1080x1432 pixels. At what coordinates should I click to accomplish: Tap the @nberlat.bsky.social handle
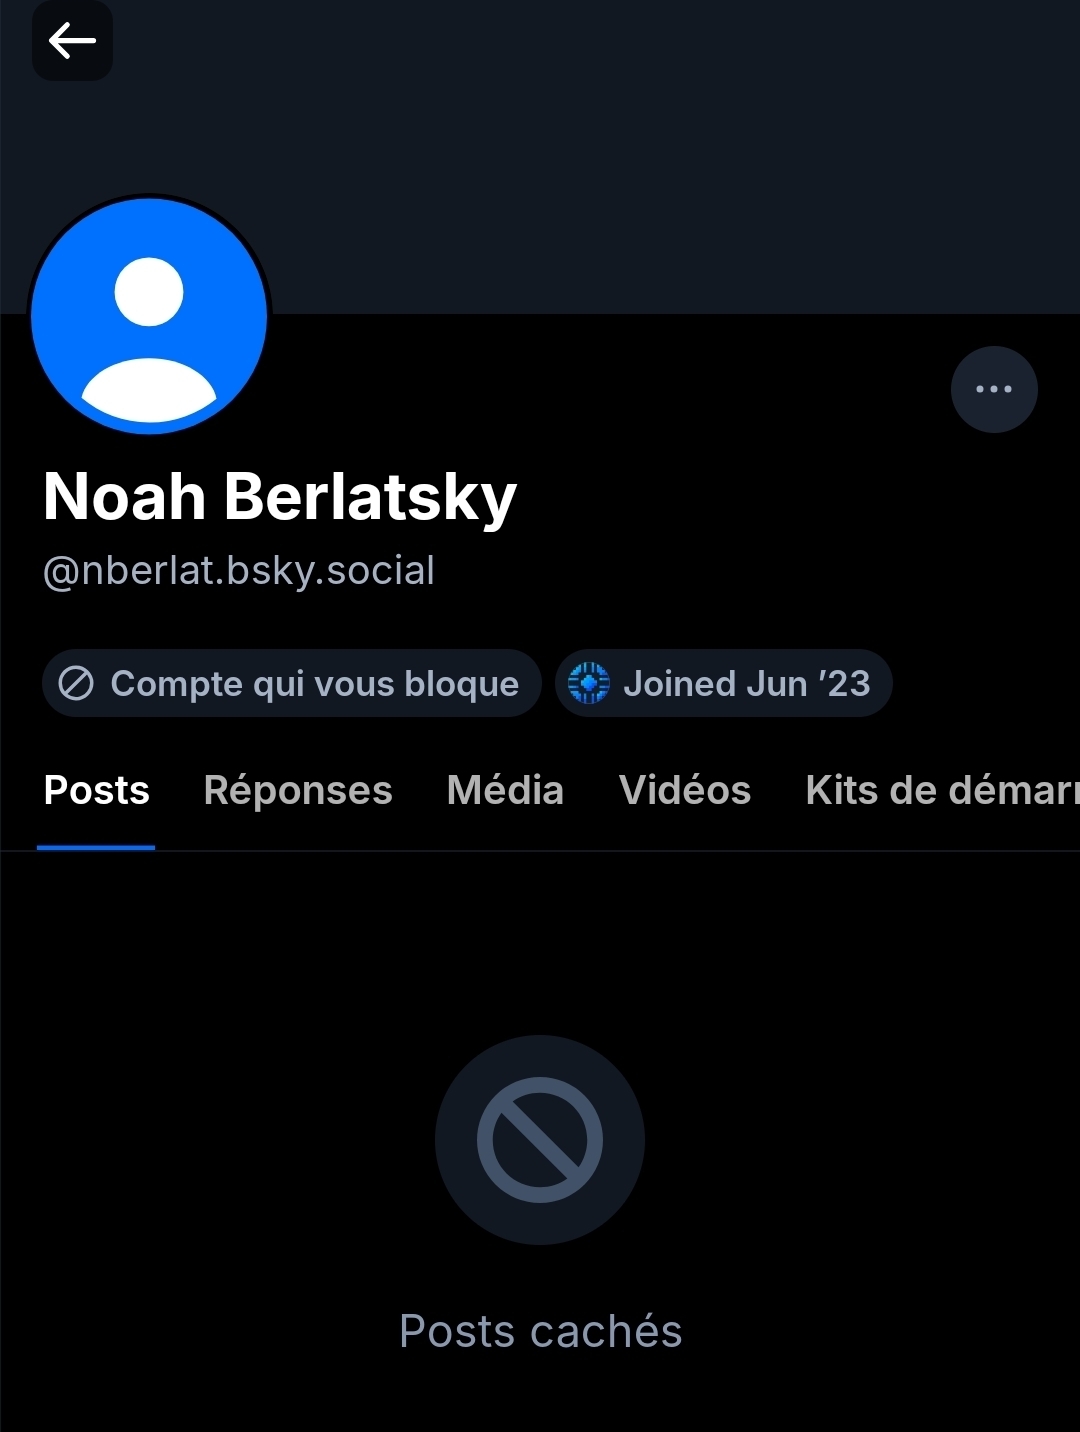pos(239,571)
